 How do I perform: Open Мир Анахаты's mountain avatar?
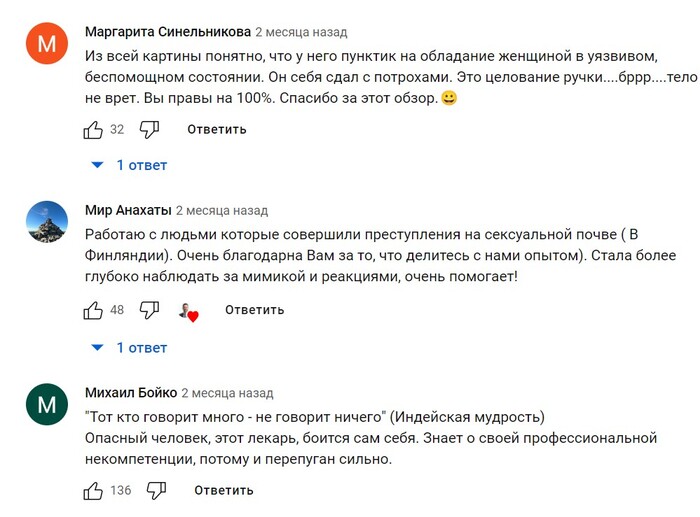click(47, 222)
